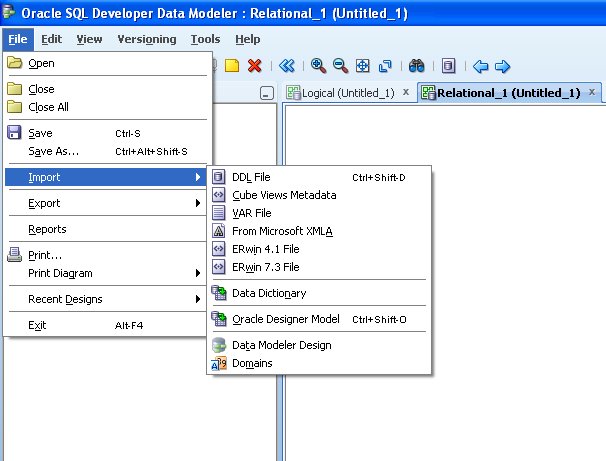Click the red X delete toolbar icon
The image size is (606, 461).
pyautogui.click(x=255, y=66)
